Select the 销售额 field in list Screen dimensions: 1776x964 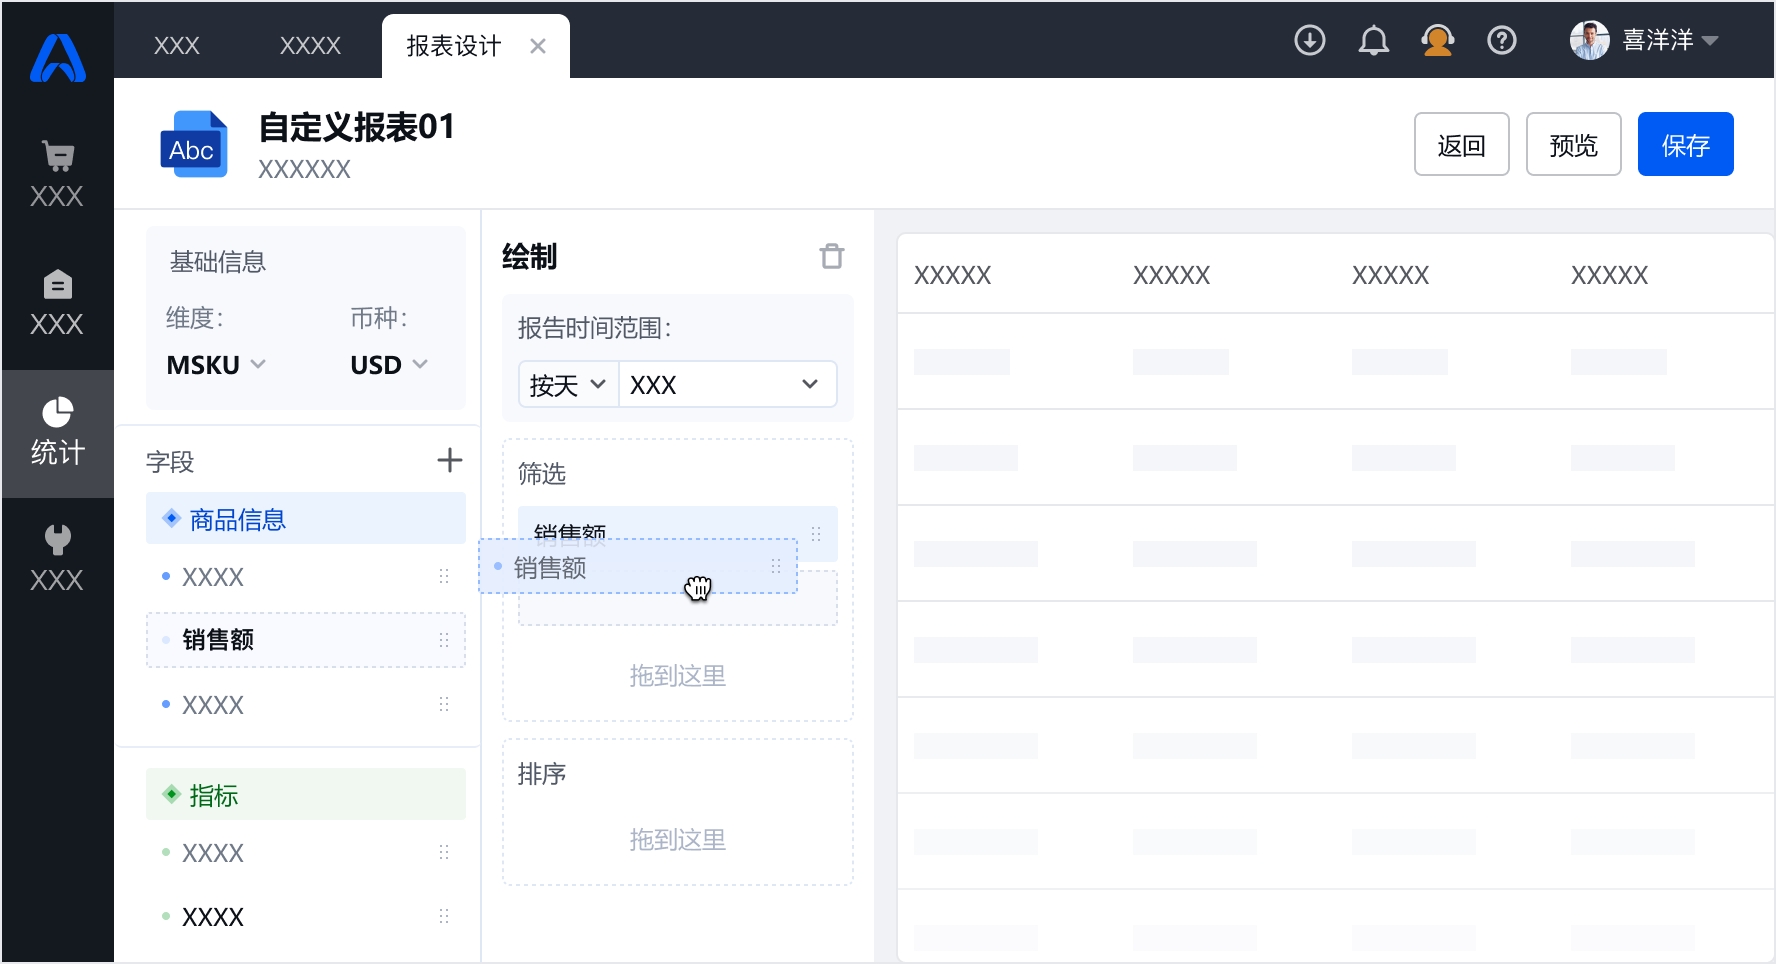[306, 640]
